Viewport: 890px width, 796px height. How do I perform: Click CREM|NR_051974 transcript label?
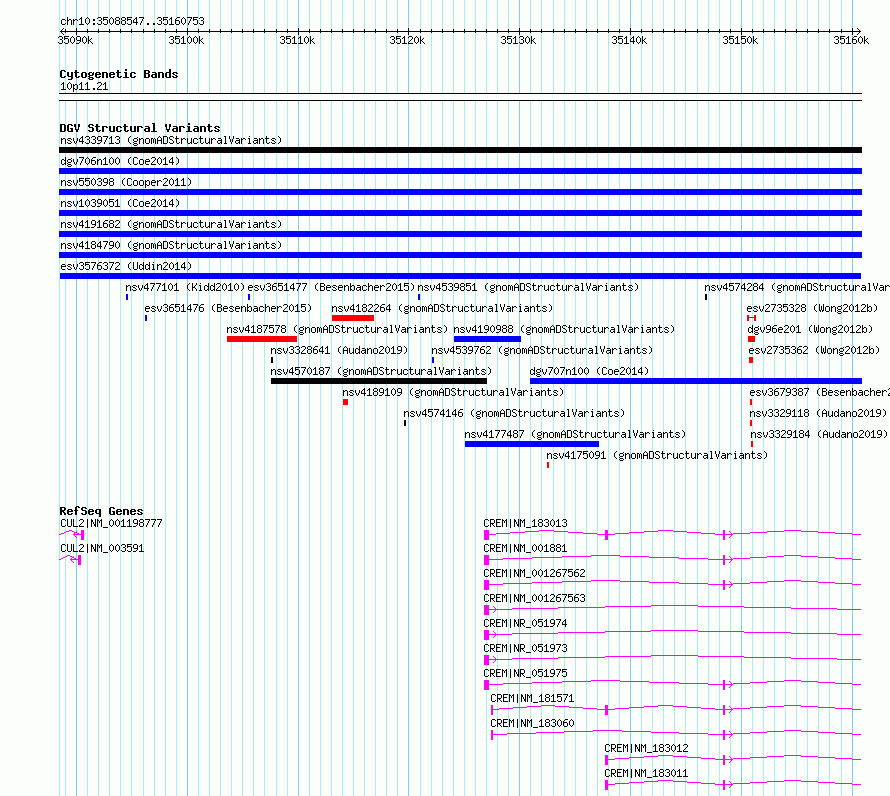[525, 623]
